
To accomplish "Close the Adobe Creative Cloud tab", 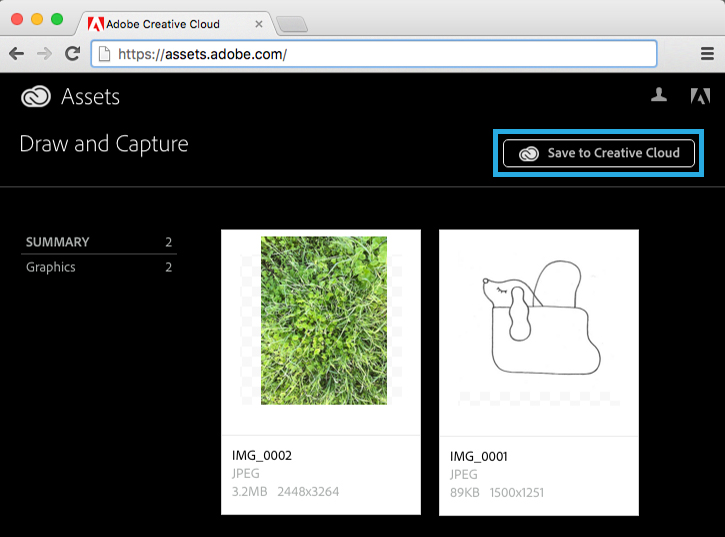I will pos(259,24).
